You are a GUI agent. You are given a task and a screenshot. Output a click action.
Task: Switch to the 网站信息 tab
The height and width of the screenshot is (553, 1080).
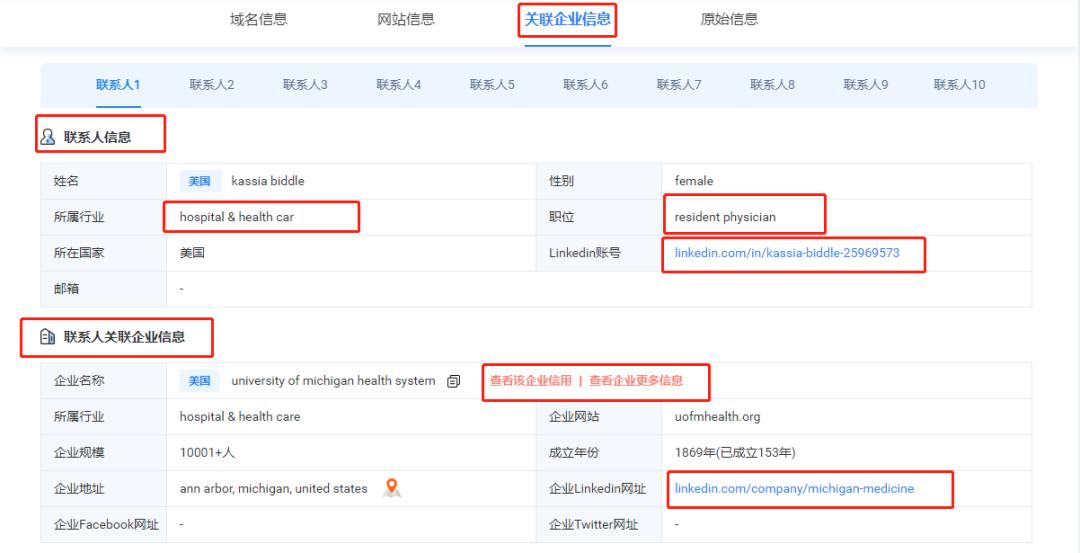click(x=406, y=19)
